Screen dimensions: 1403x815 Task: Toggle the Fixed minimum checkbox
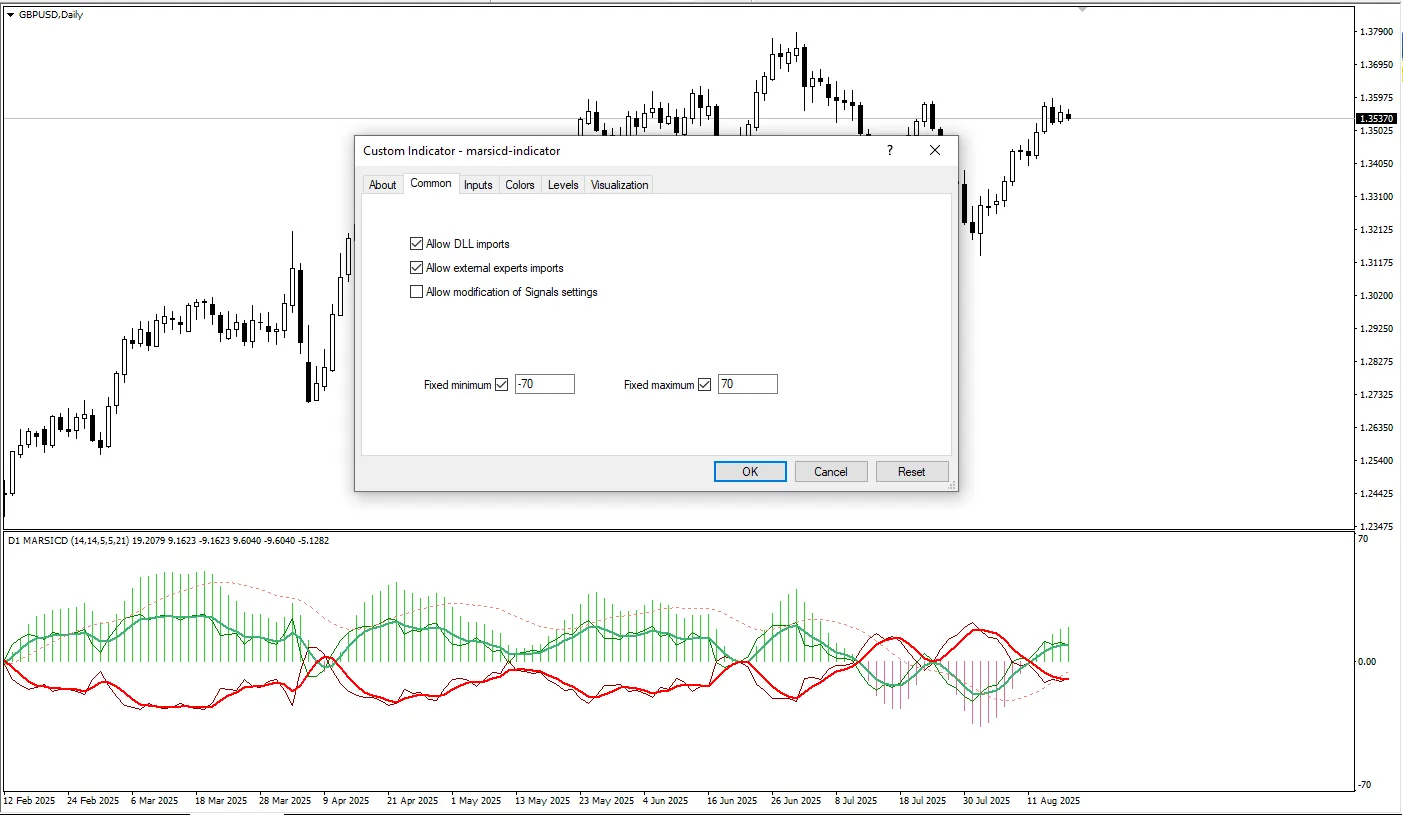click(x=502, y=385)
